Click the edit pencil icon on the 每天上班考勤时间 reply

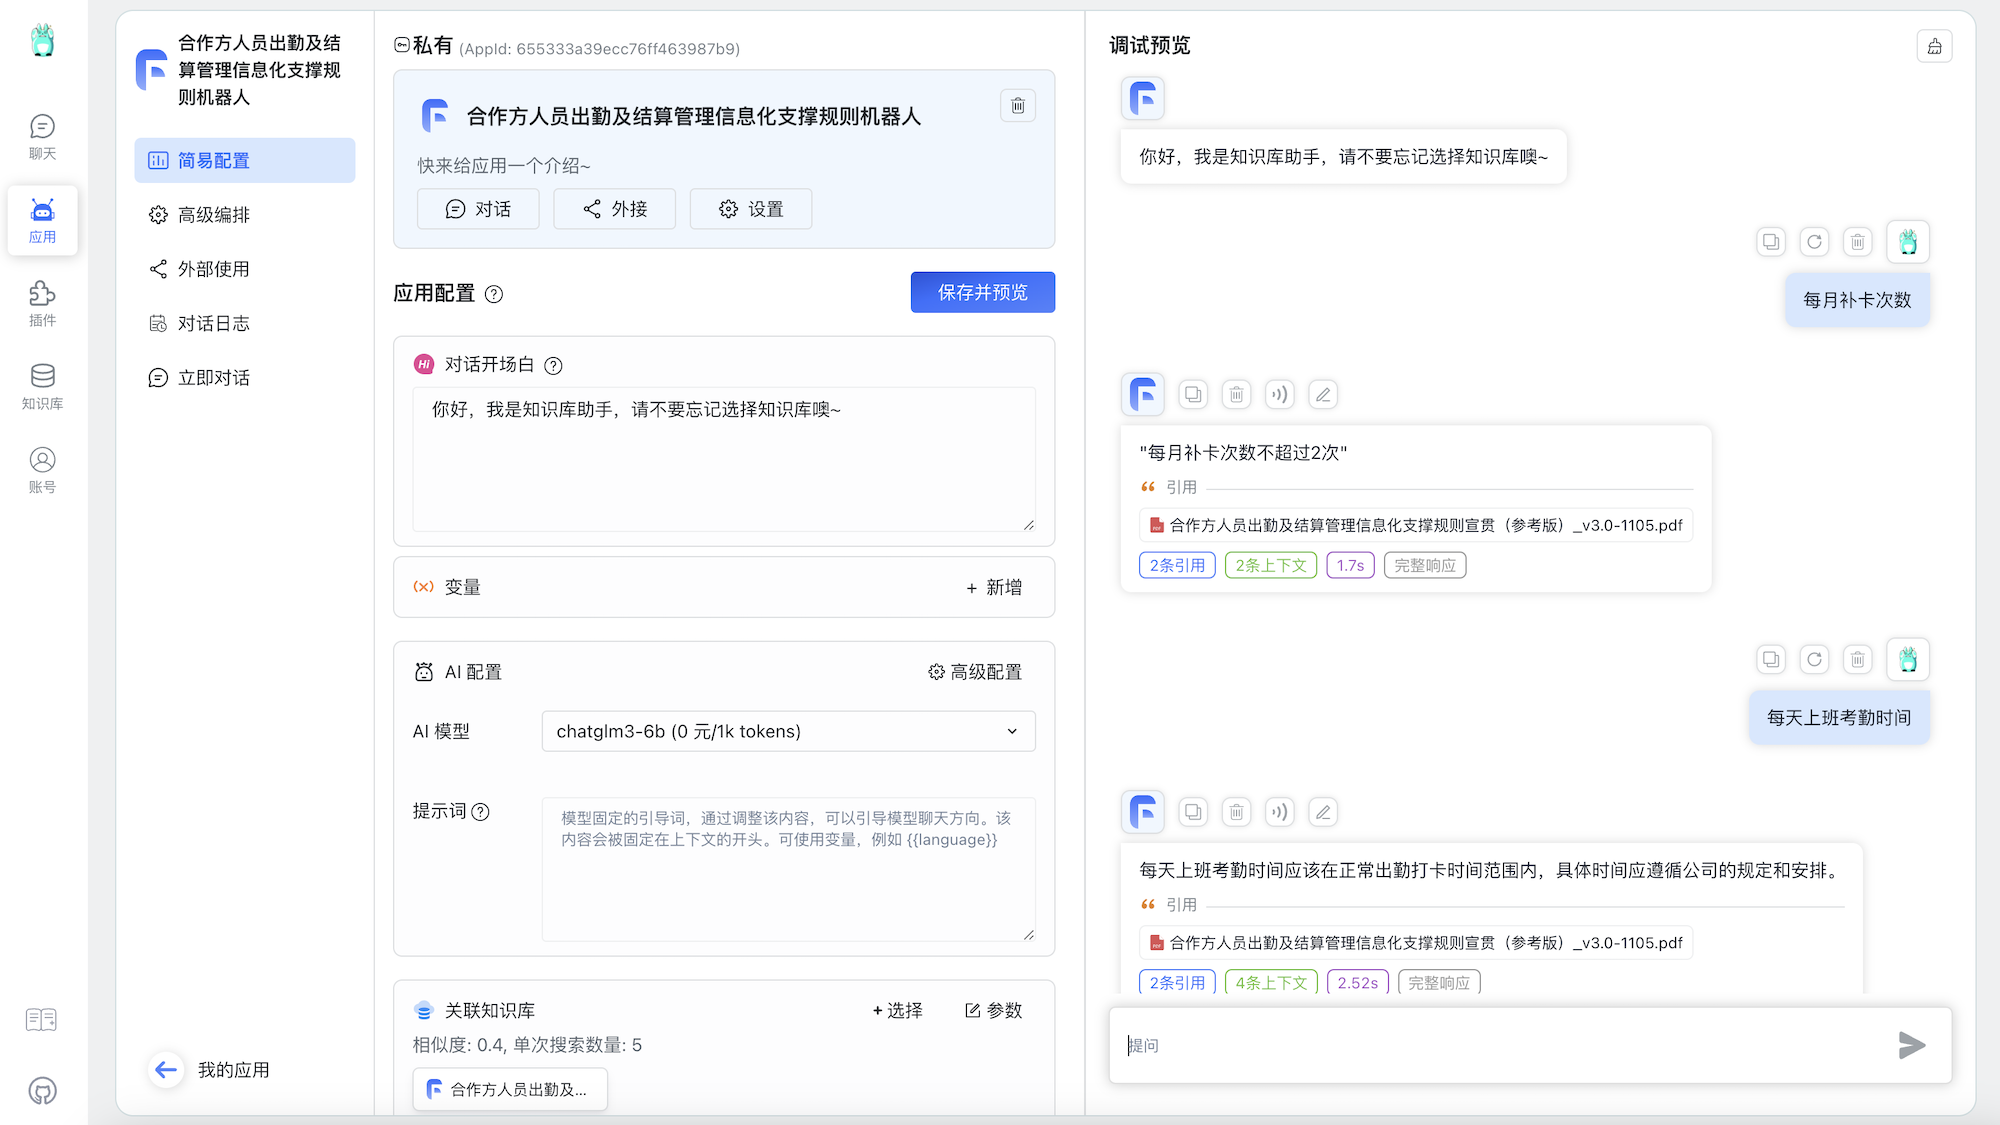point(1322,812)
